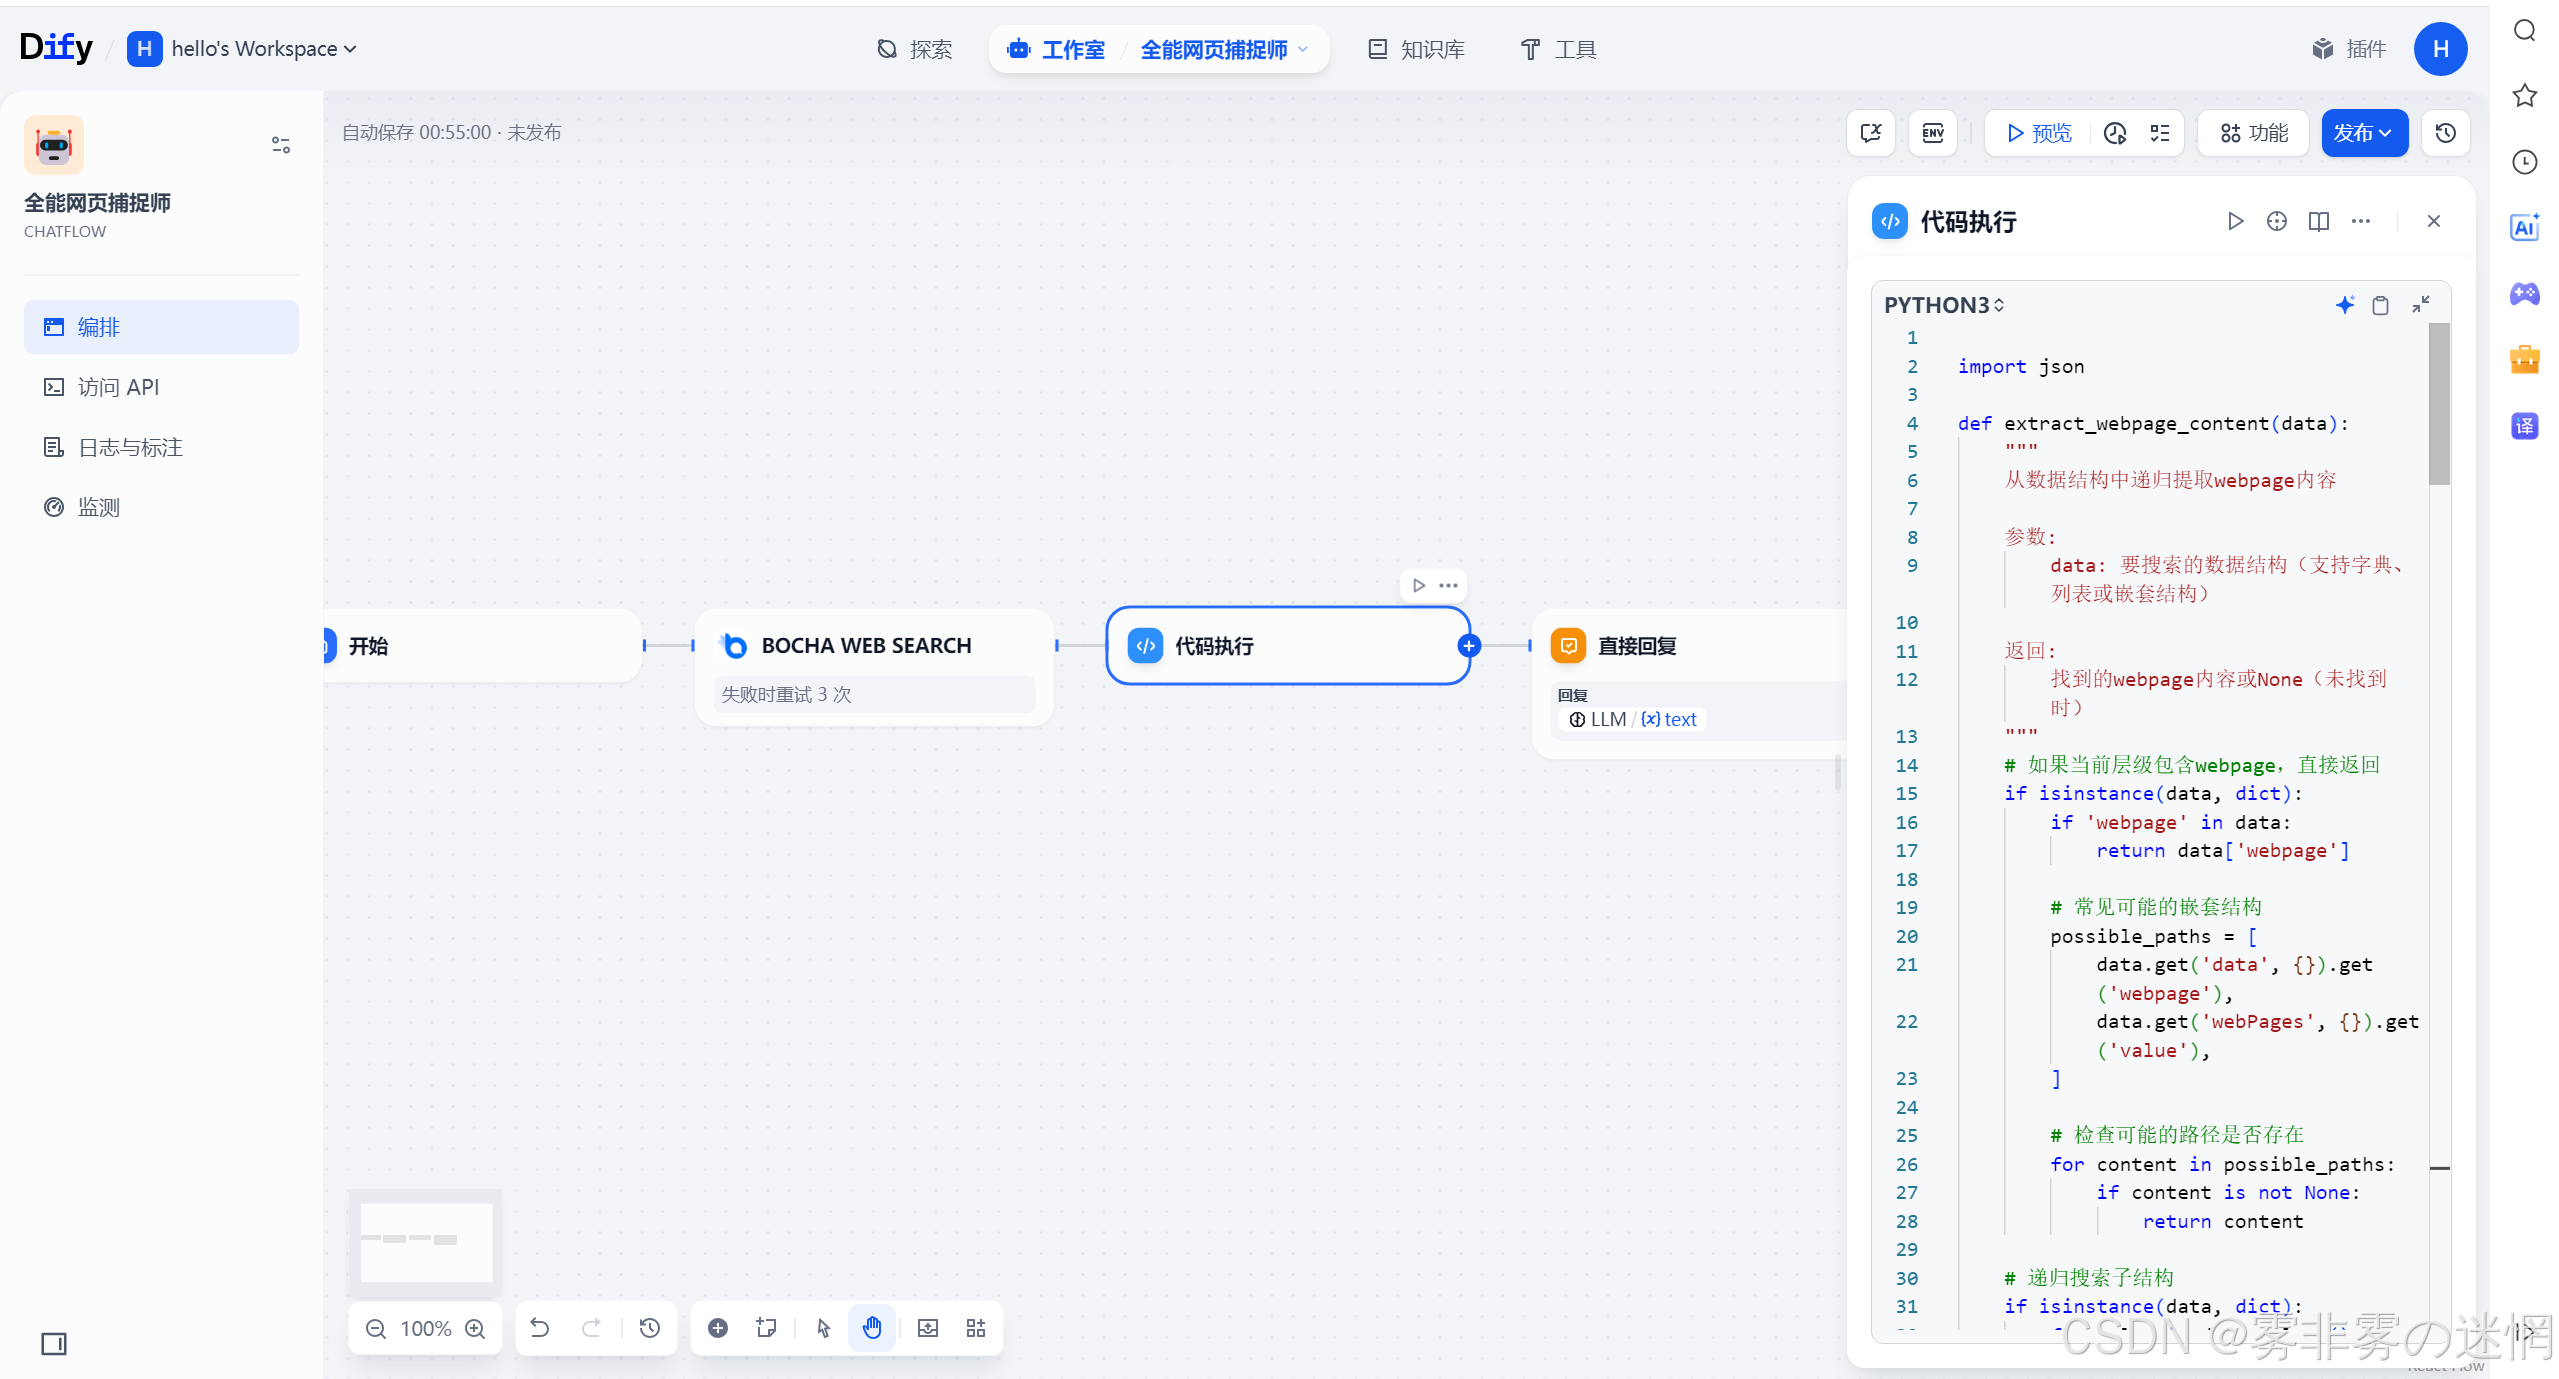The width and height of the screenshot is (2559, 1379).
Task: Open 插件 plugins page
Action: pyautogui.click(x=2350, y=49)
